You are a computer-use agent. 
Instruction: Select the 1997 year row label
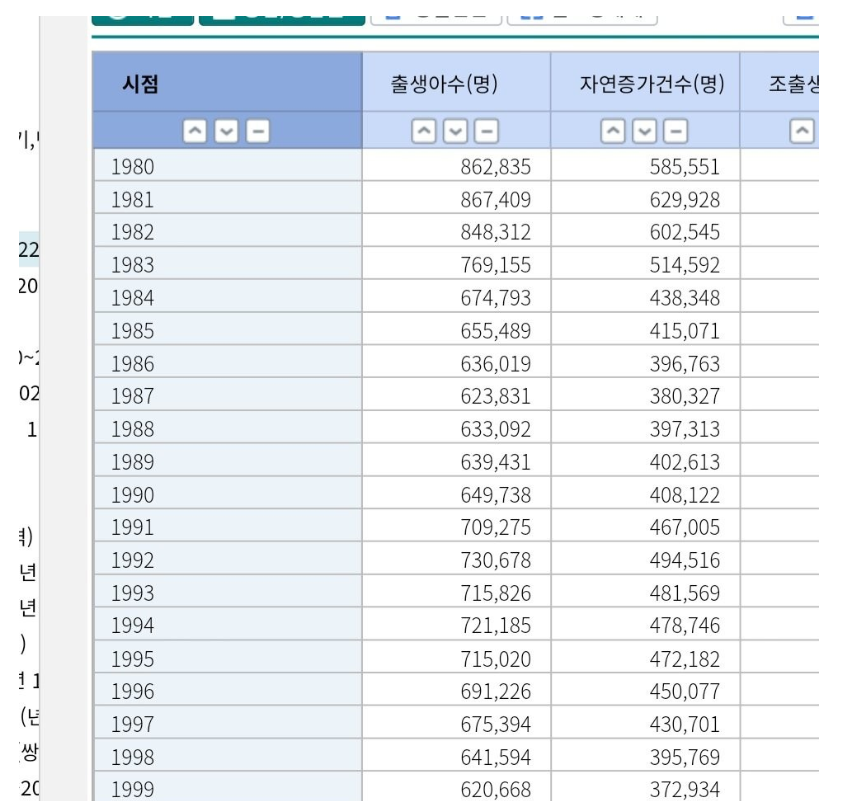[x=133, y=724]
